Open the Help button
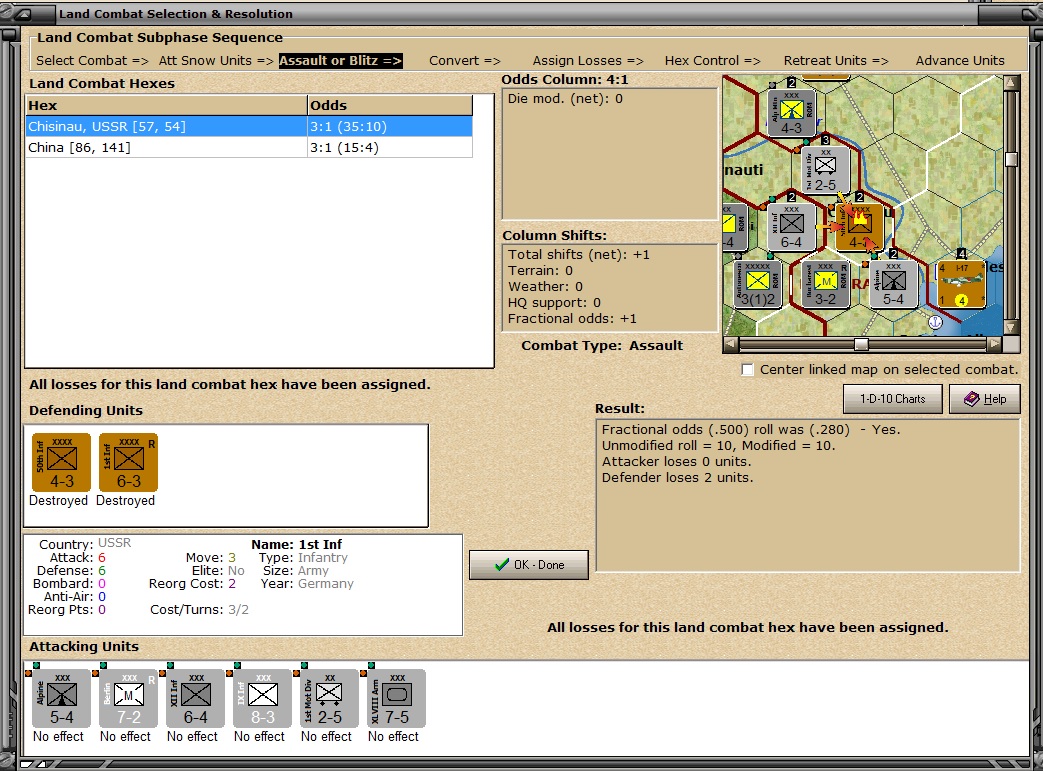Image resolution: width=1043 pixels, height=771 pixels. (985, 399)
